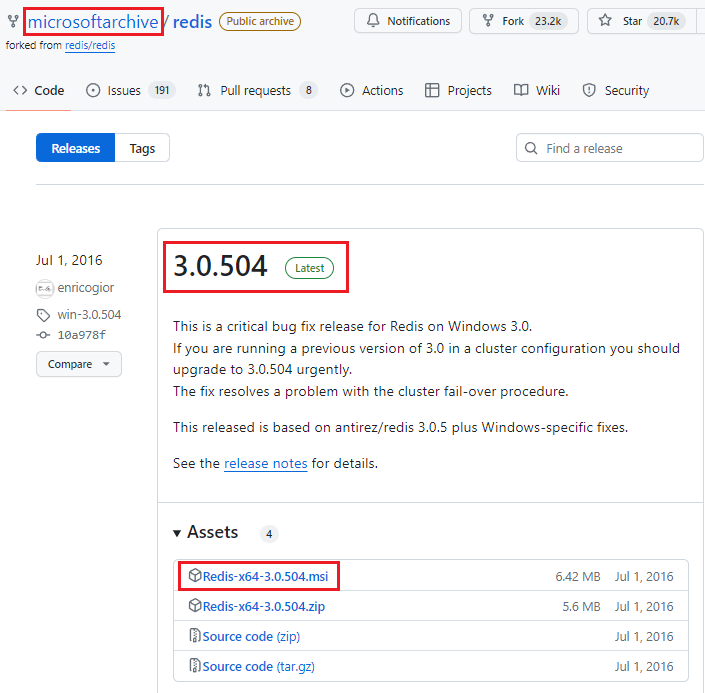Screen dimensions: 705x693
Task: Click the file-zip icon beside Source code (tar.gz)
Action: point(195,665)
